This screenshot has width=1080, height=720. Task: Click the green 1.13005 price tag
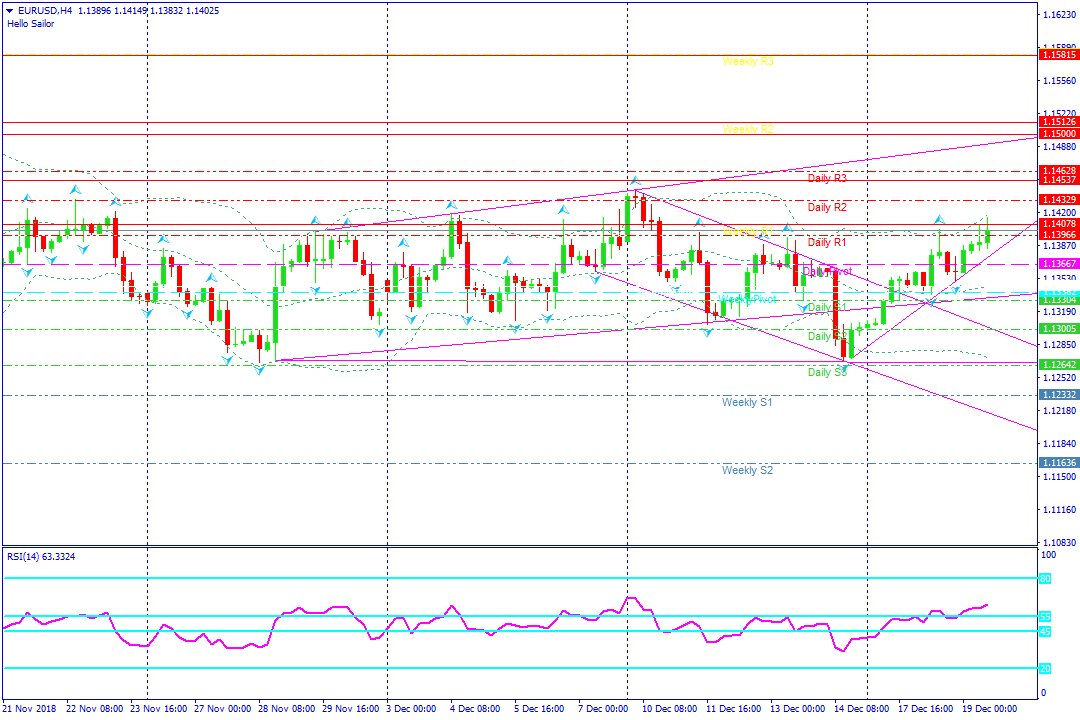[x=1059, y=329]
